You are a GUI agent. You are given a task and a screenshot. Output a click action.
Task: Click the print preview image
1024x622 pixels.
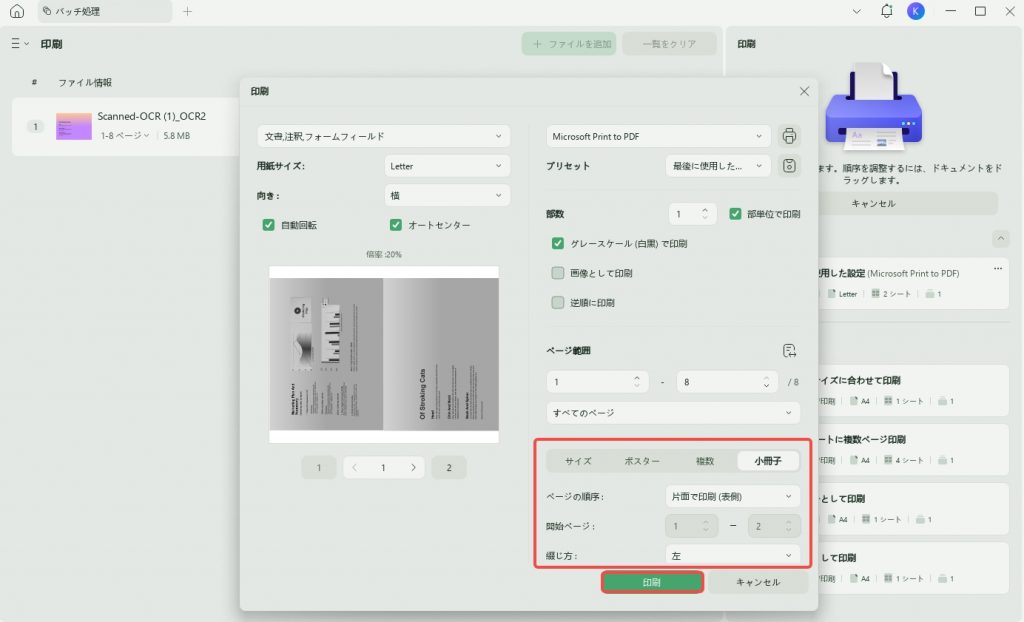click(384, 355)
